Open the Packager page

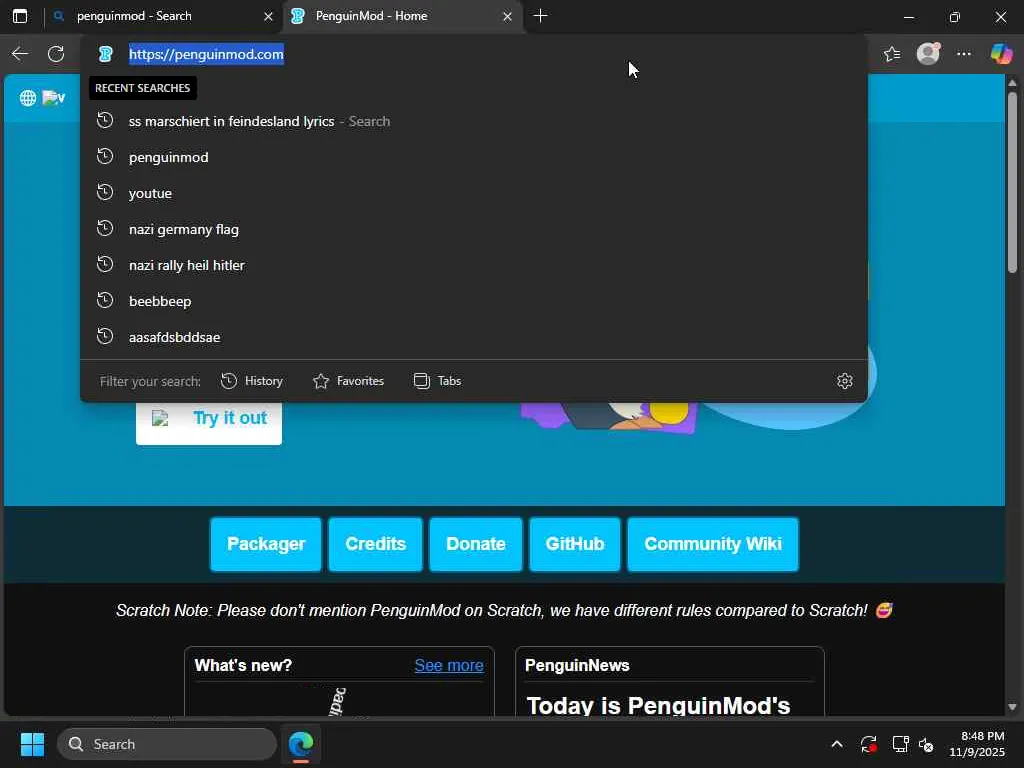click(x=266, y=544)
